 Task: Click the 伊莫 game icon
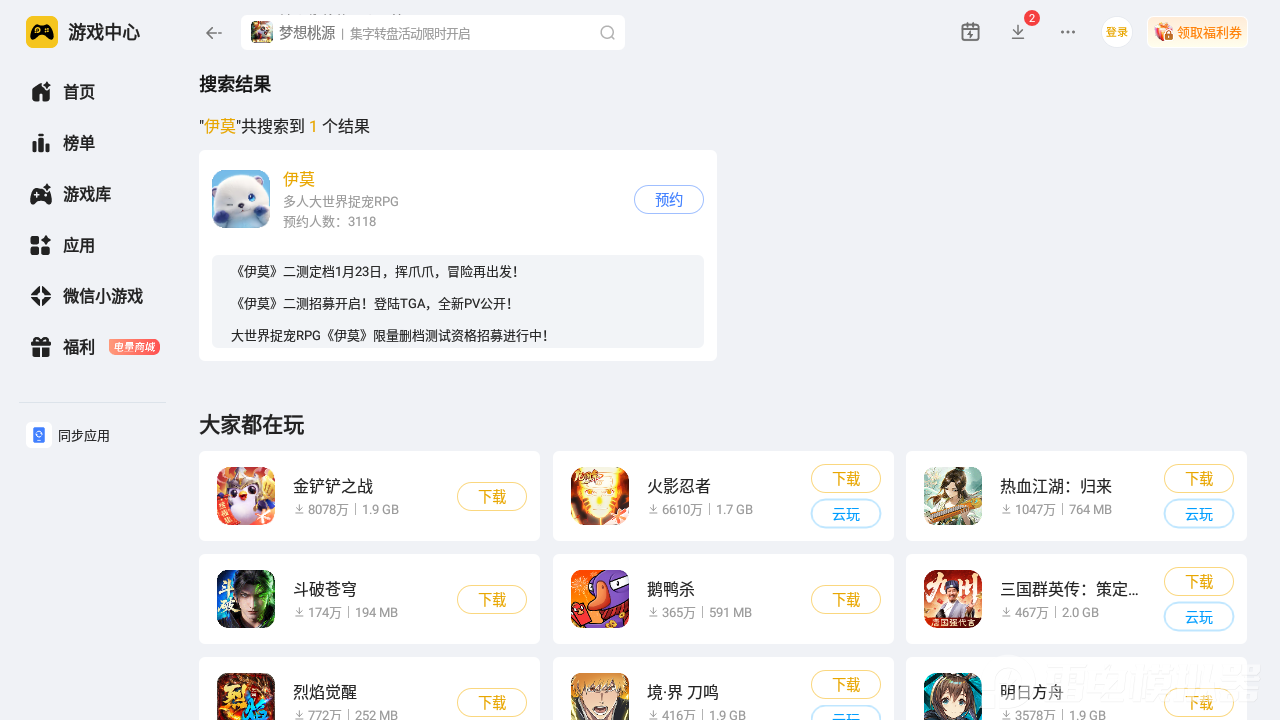click(241, 199)
